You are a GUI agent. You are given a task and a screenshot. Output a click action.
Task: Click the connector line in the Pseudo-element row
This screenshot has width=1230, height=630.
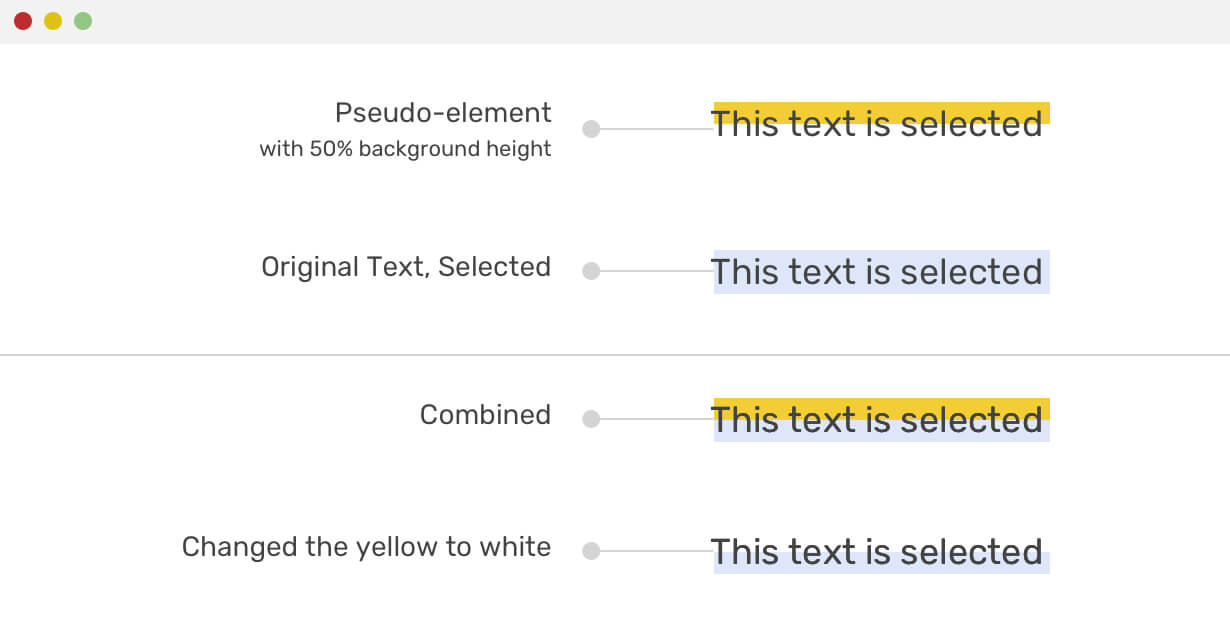pyautogui.click(x=655, y=129)
